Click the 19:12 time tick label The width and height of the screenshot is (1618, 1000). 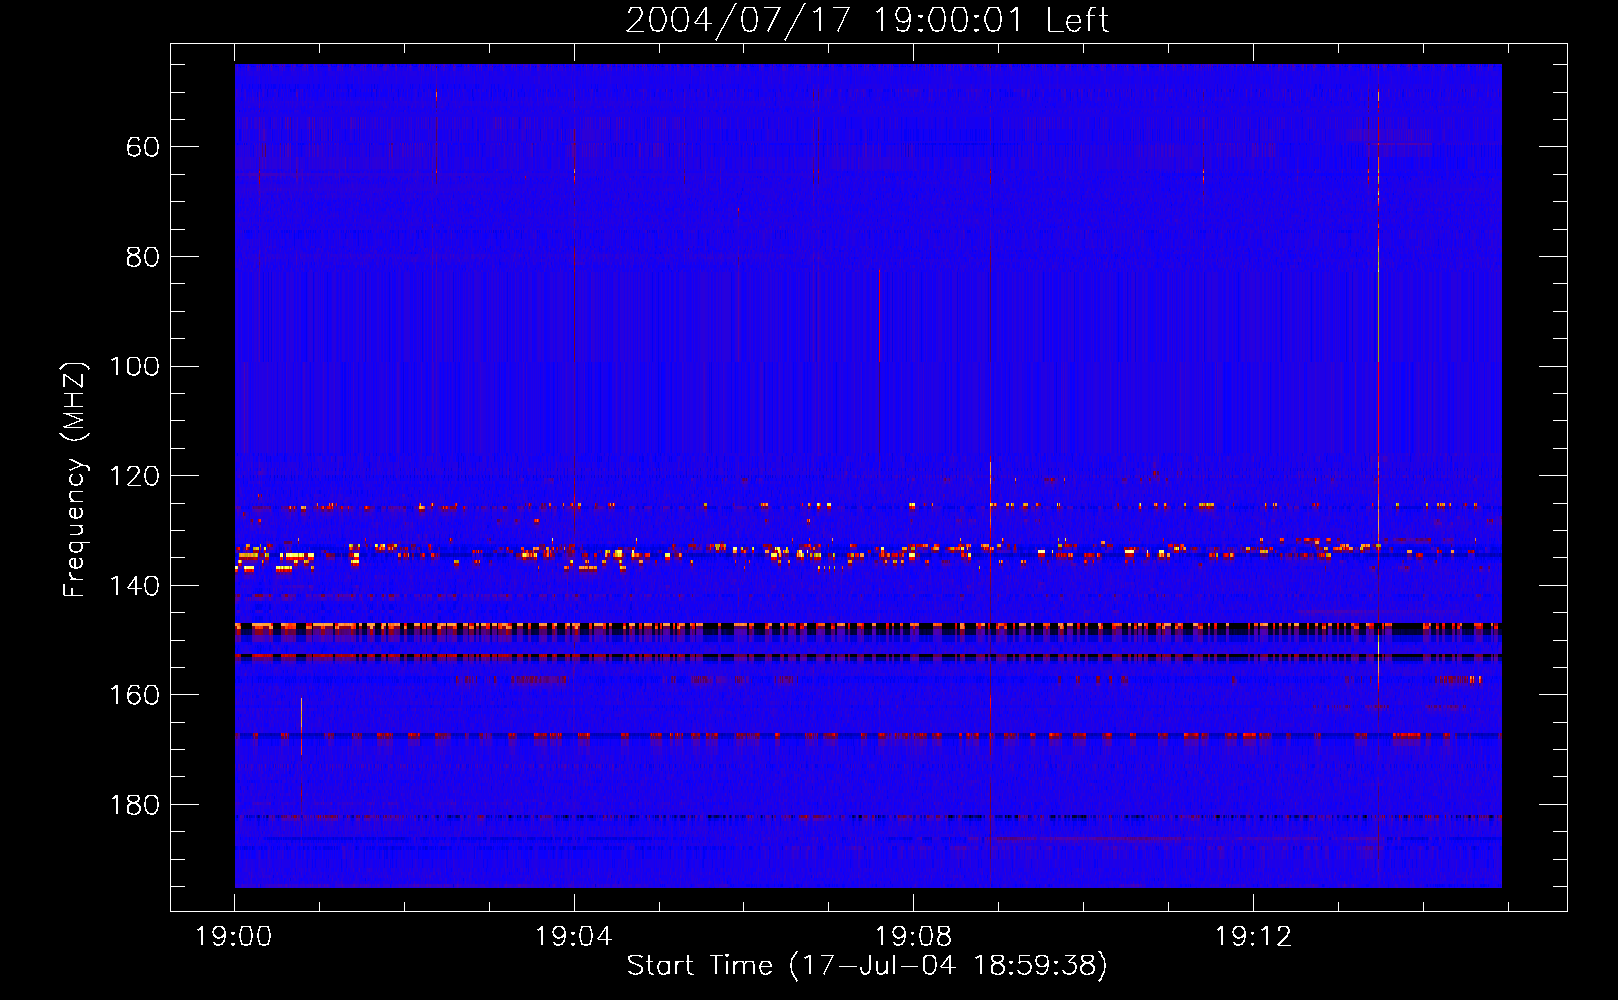coord(1253,937)
